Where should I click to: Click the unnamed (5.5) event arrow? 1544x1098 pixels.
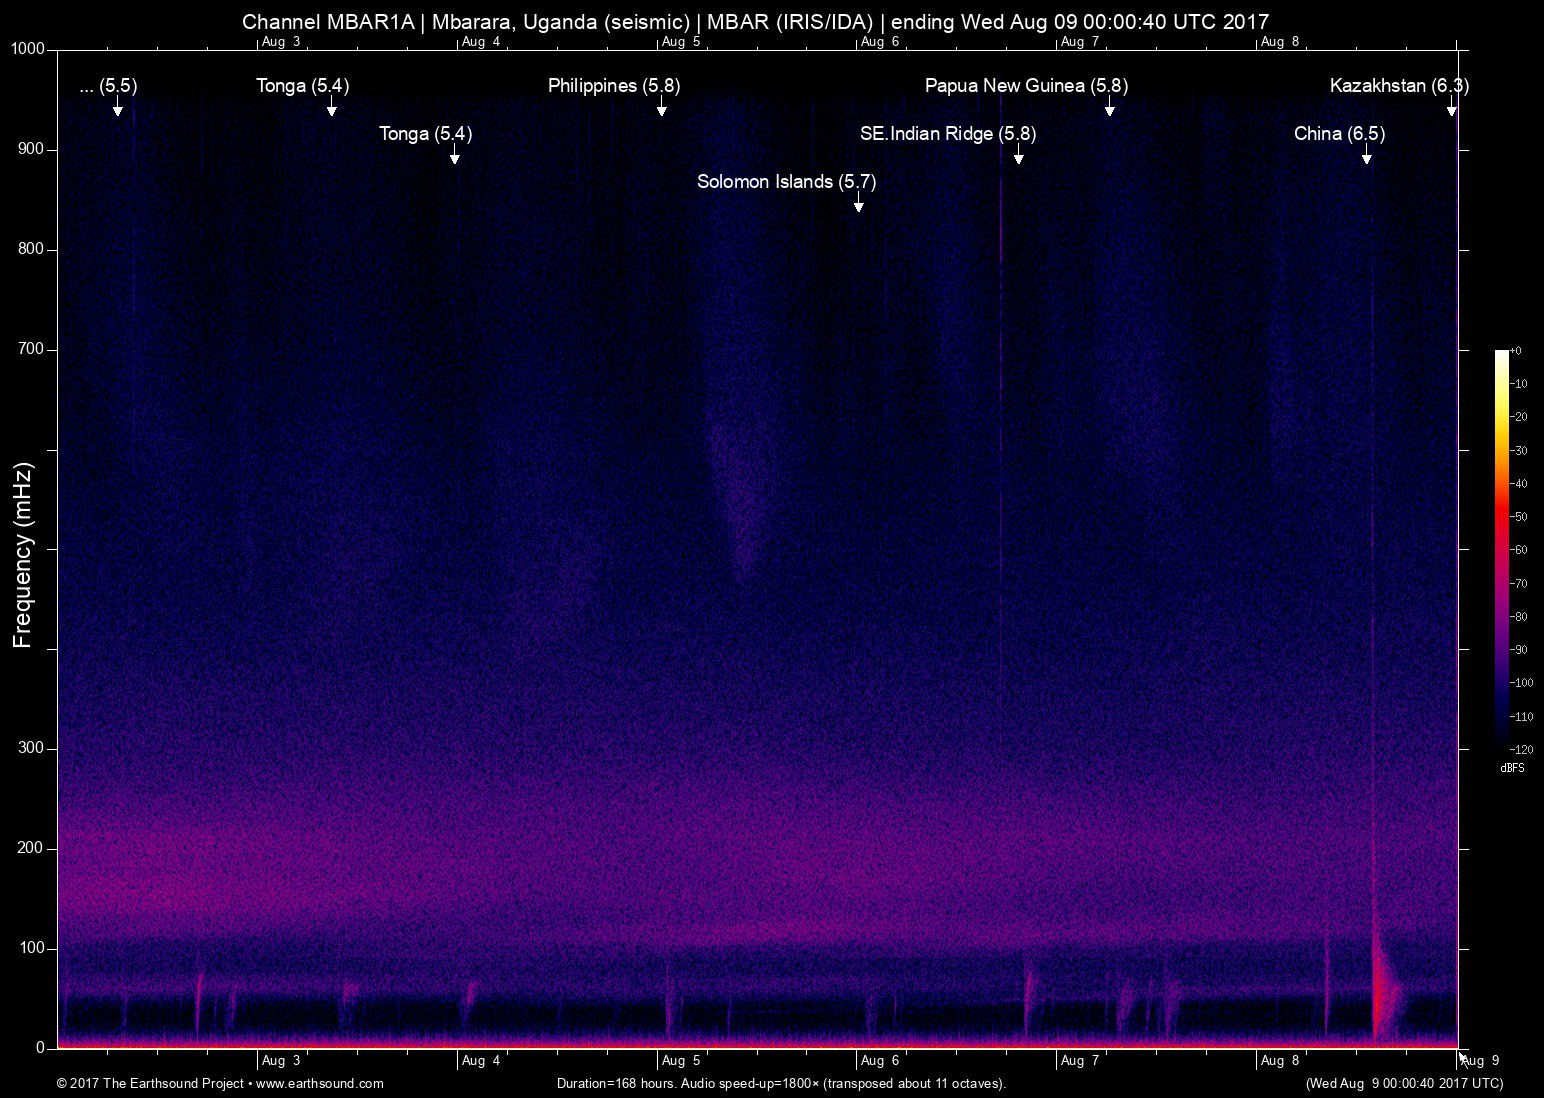click(117, 112)
